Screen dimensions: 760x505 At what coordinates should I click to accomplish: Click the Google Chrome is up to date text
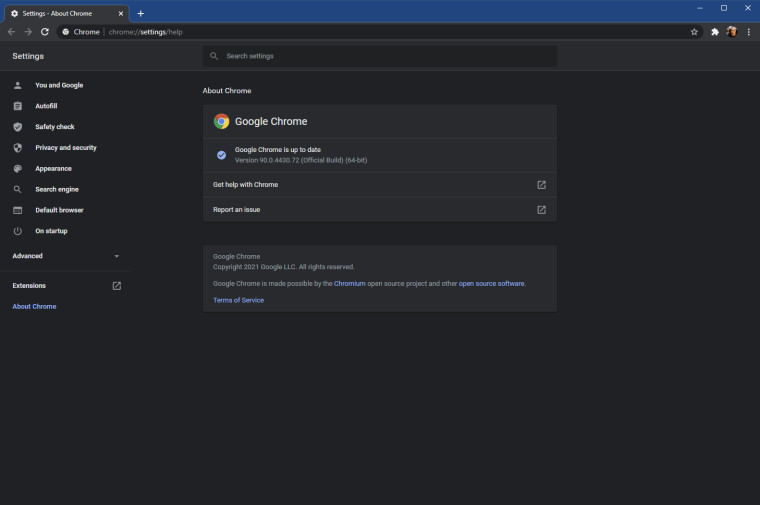[x=278, y=150]
